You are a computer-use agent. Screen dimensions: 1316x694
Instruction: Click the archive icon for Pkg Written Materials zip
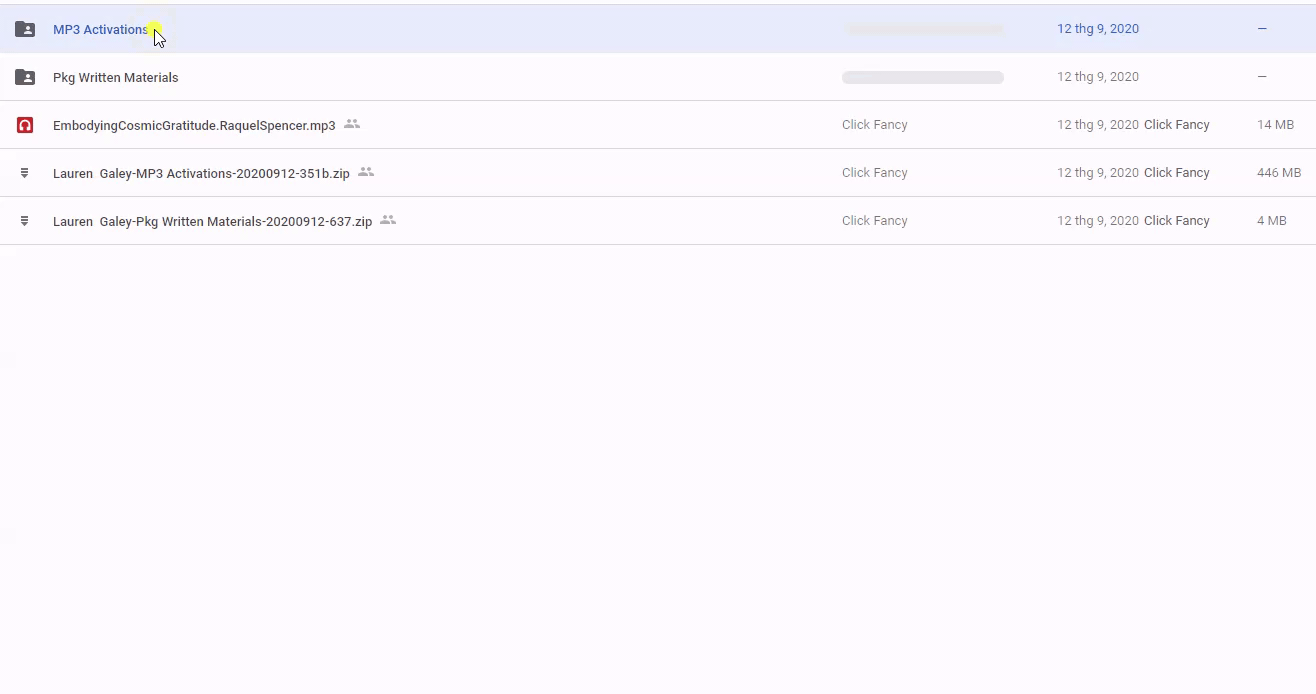(x=25, y=221)
